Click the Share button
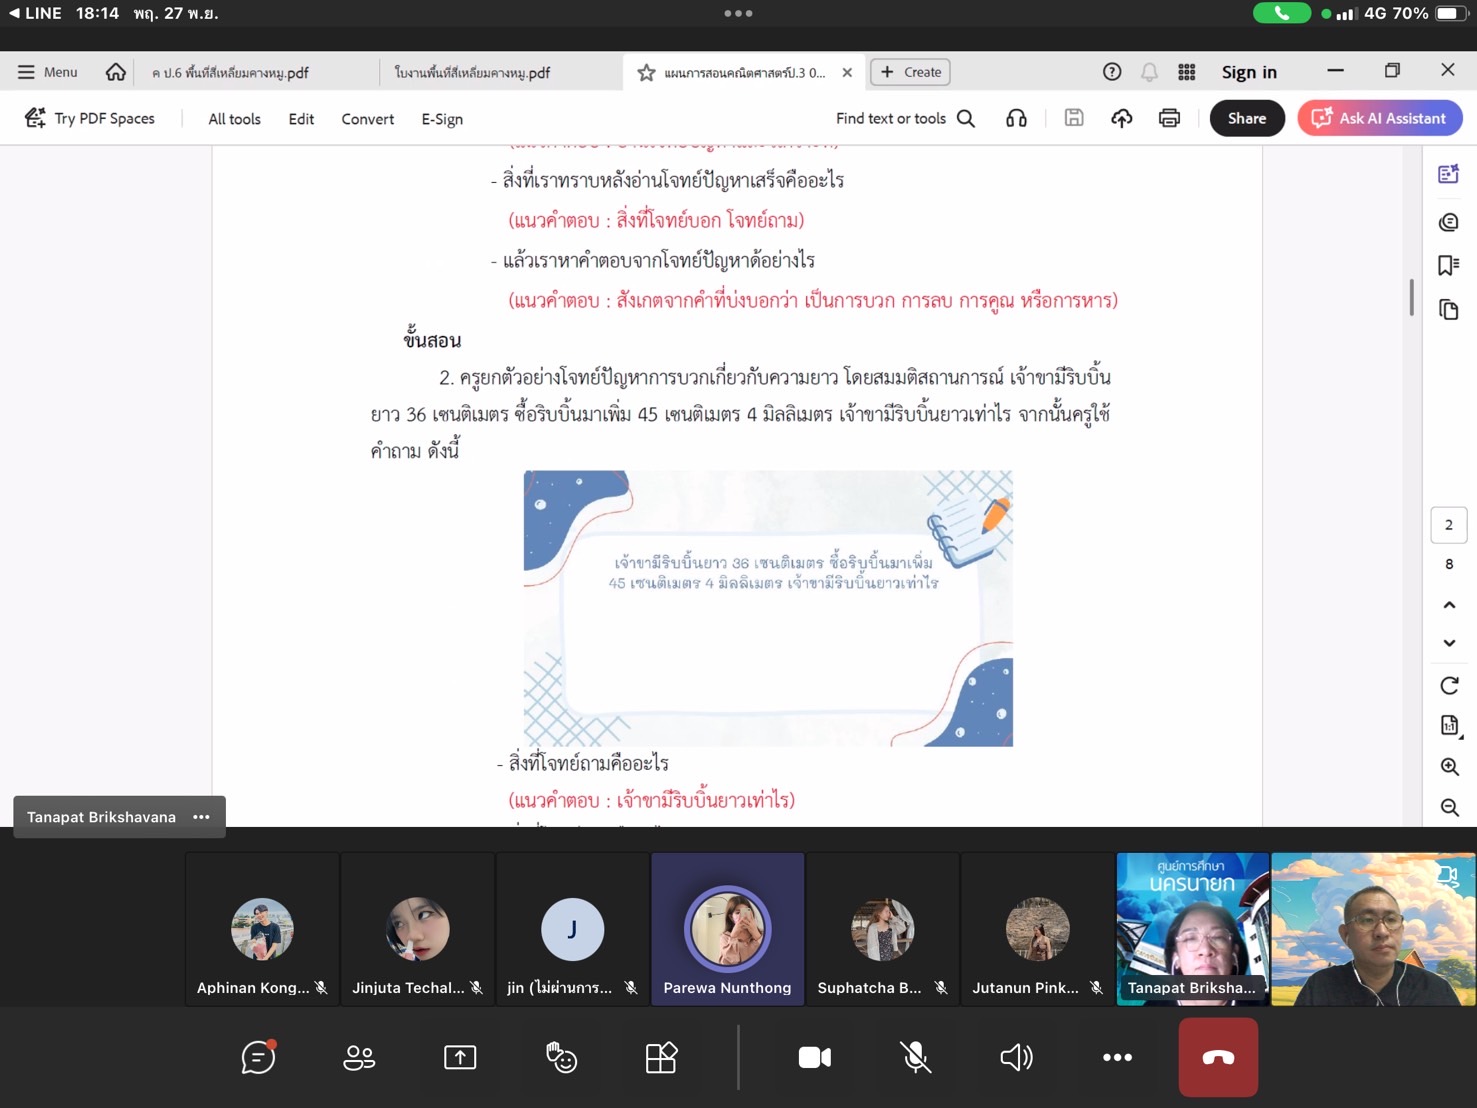 pyautogui.click(x=1246, y=118)
